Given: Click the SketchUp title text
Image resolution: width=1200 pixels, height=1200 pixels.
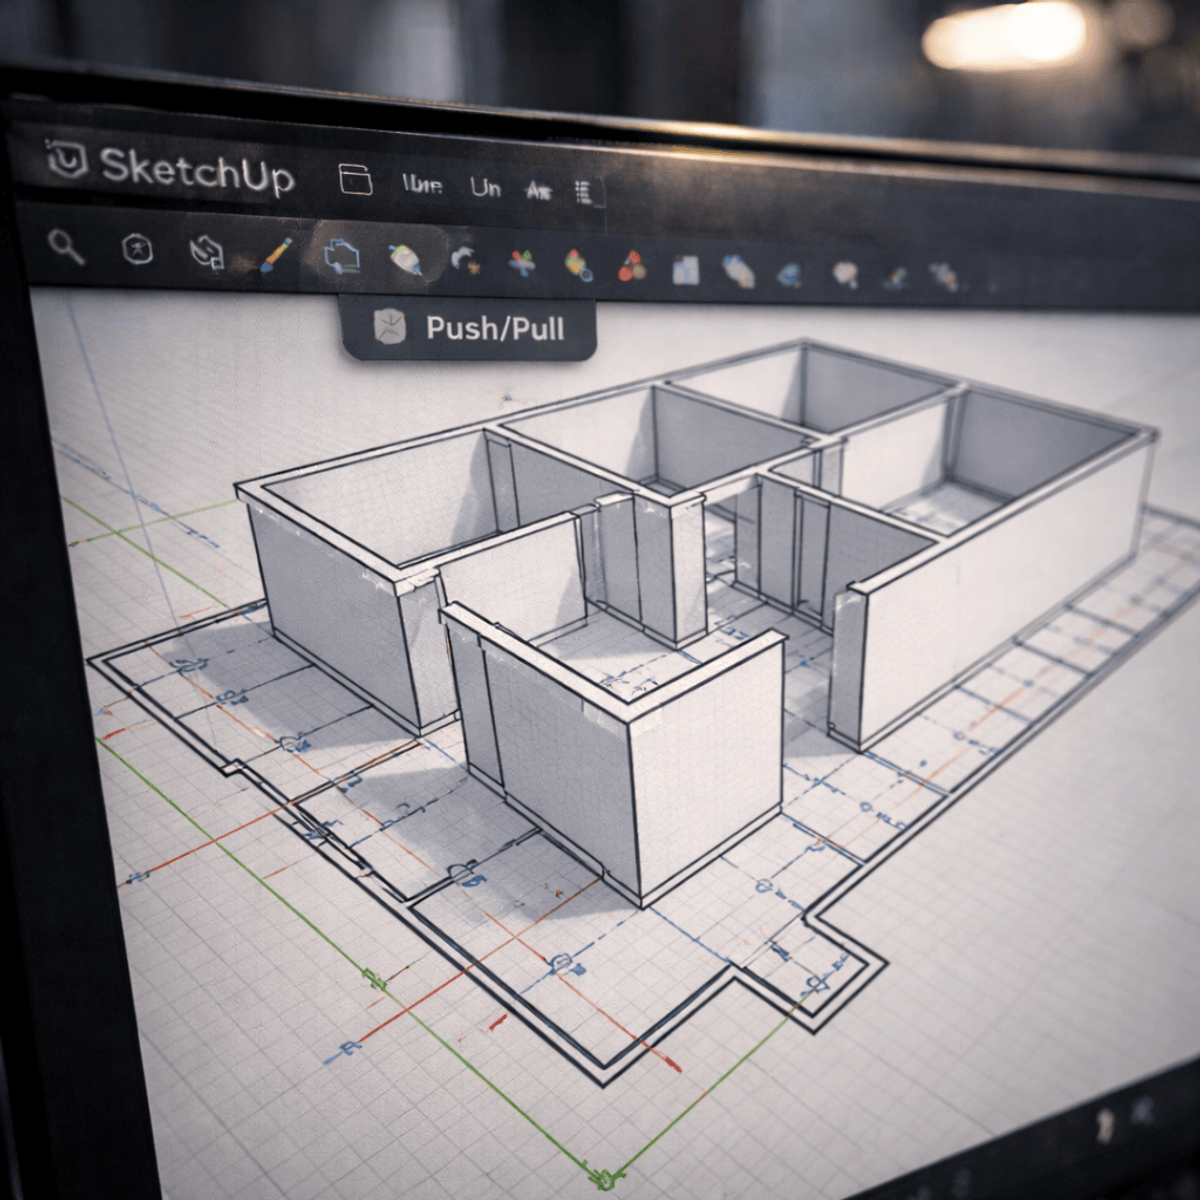Looking at the screenshot, I should point(198,170).
